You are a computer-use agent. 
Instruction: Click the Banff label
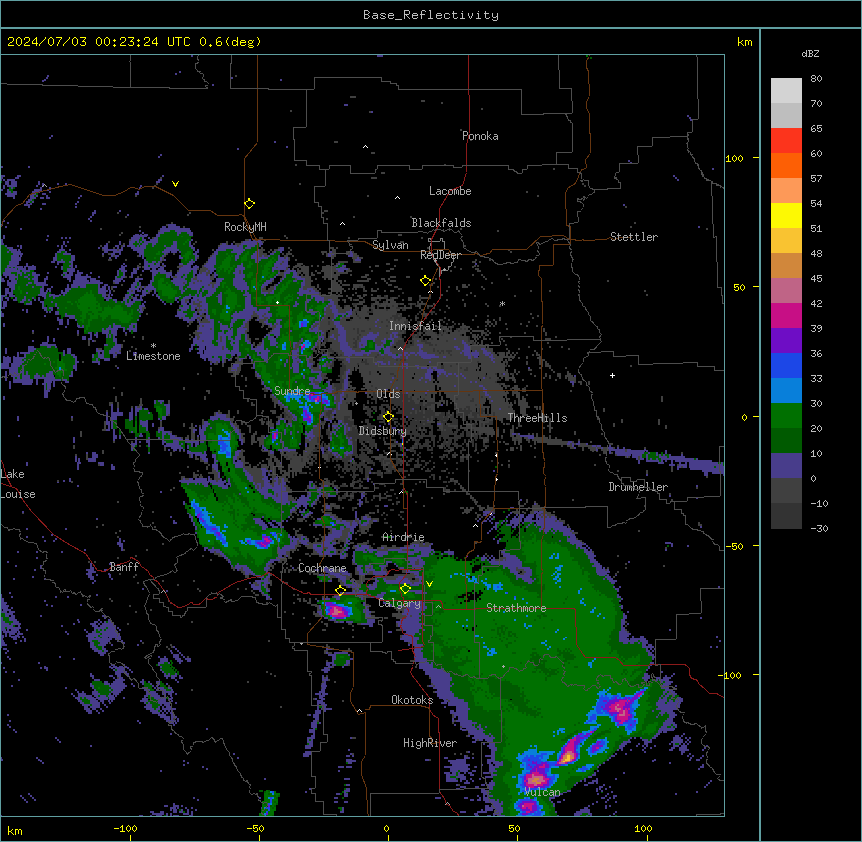[x=124, y=567]
